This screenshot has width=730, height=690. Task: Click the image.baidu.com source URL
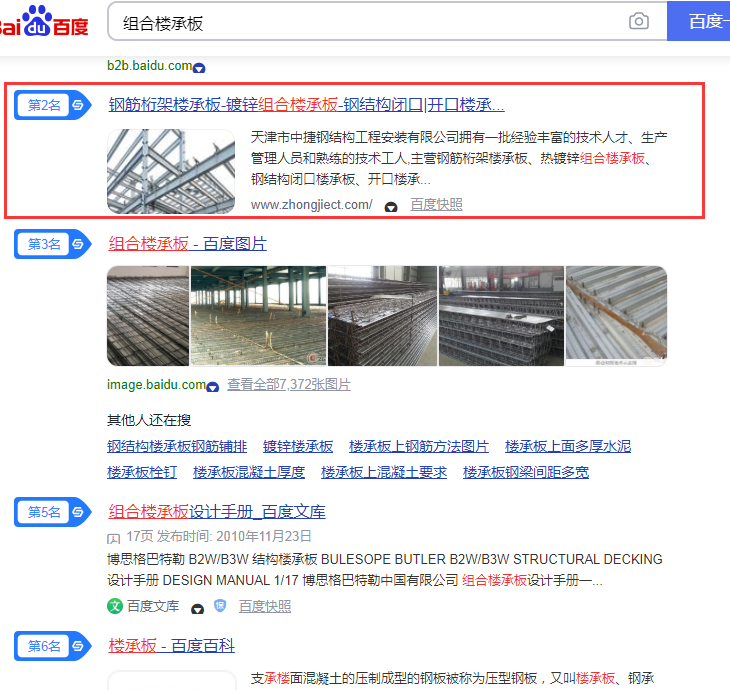(156, 385)
